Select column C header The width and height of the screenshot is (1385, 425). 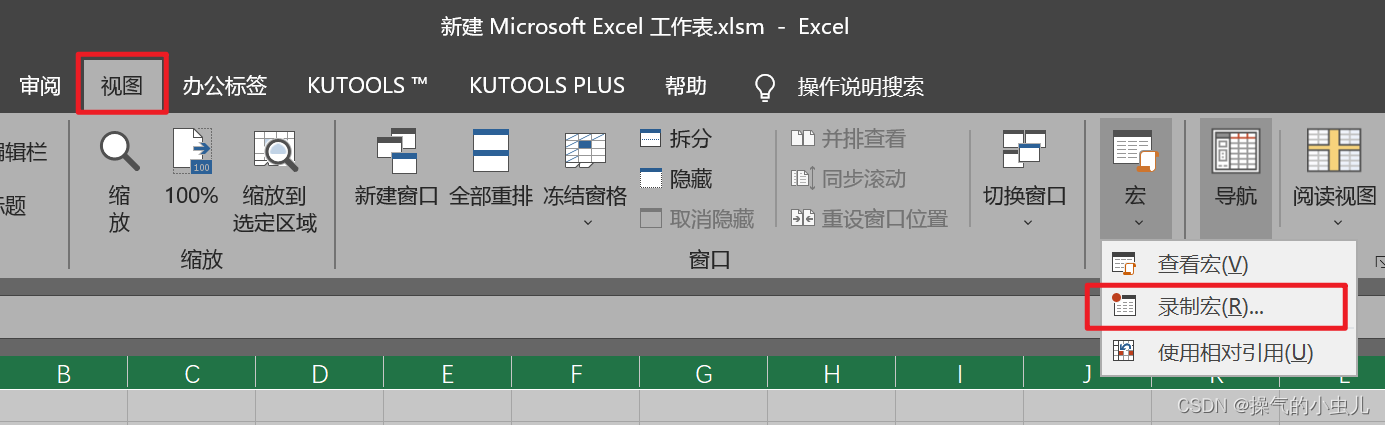coord(192,374)
